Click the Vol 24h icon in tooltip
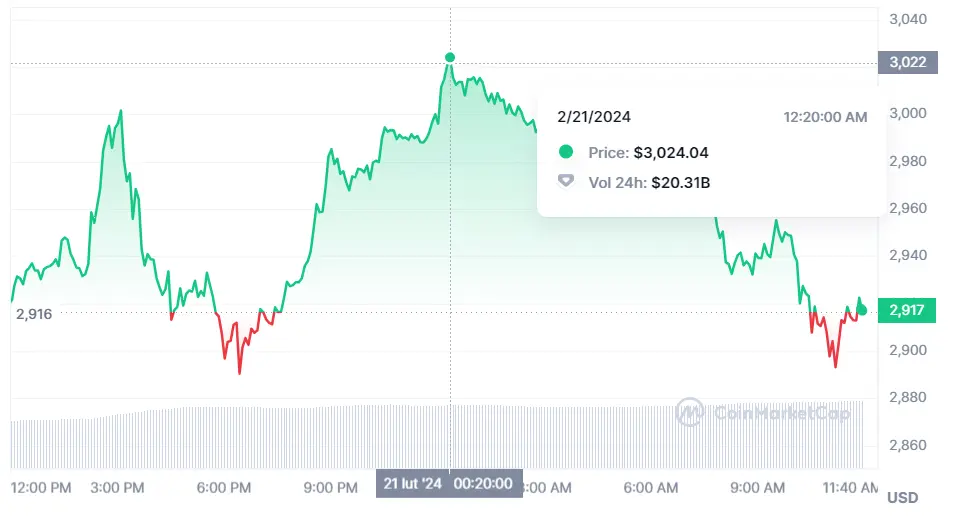 566,183
